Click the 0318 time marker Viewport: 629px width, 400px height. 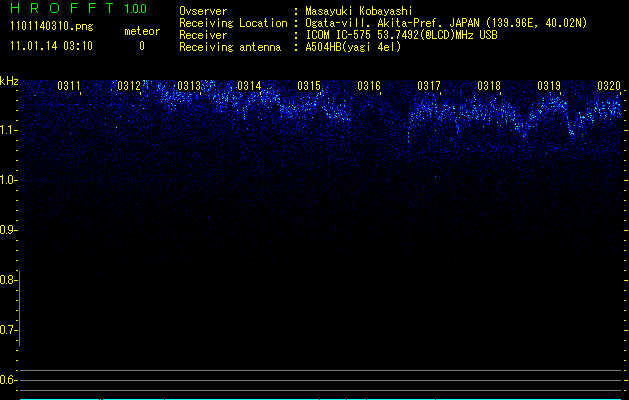(x=489, y=86)
